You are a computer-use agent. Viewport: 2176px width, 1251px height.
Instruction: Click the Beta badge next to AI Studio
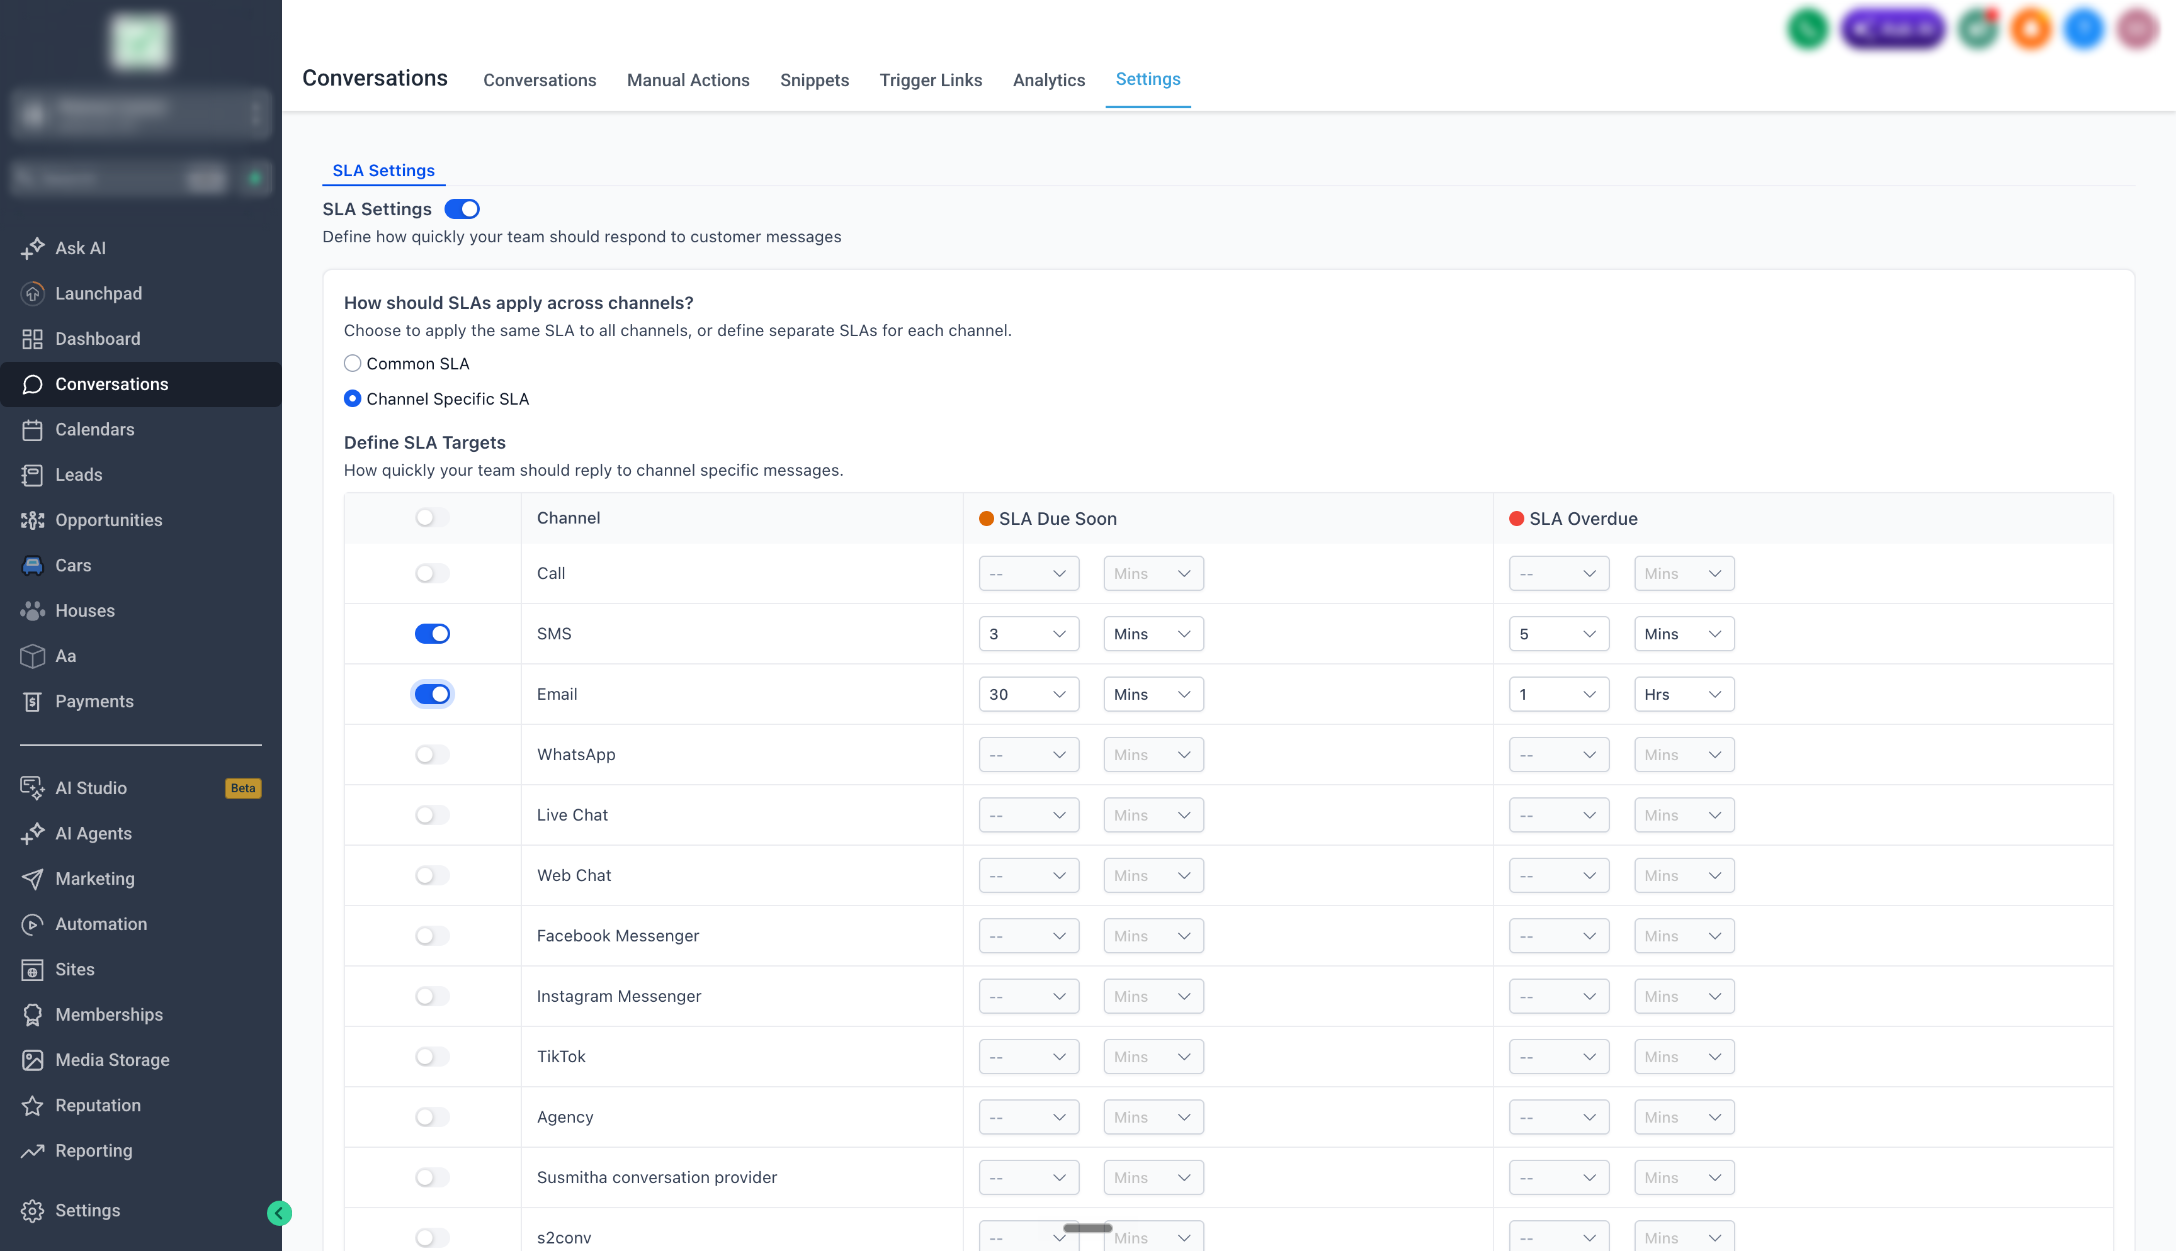(243, 788)
